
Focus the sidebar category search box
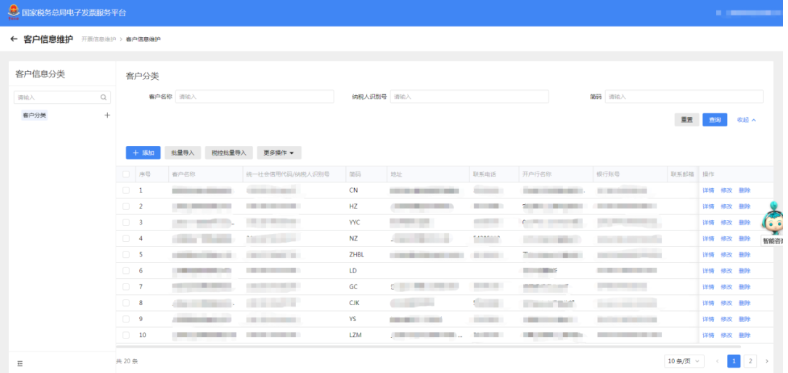62,98
